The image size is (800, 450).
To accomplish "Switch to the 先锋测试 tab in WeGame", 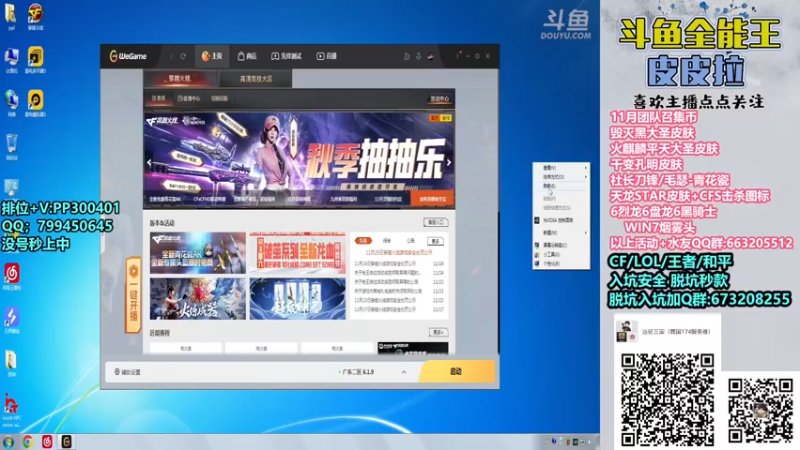I will [x=286, y=56].
